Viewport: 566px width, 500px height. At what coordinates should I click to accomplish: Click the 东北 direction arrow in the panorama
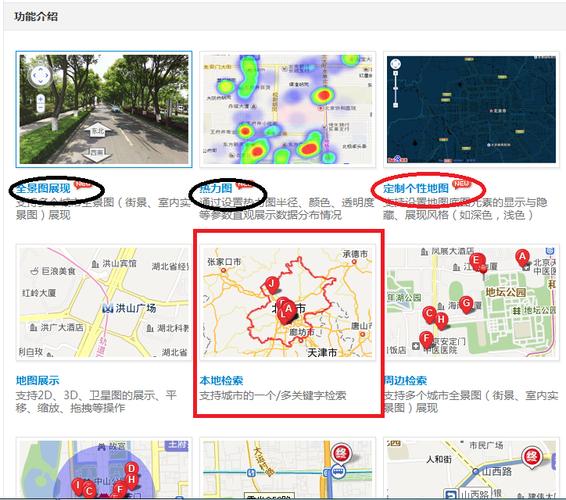click(x=97, y=130)
